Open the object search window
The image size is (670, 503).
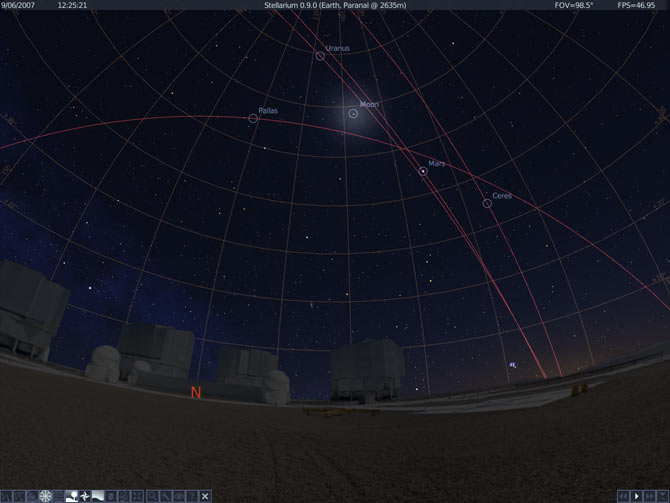click(x=152, y=496)
